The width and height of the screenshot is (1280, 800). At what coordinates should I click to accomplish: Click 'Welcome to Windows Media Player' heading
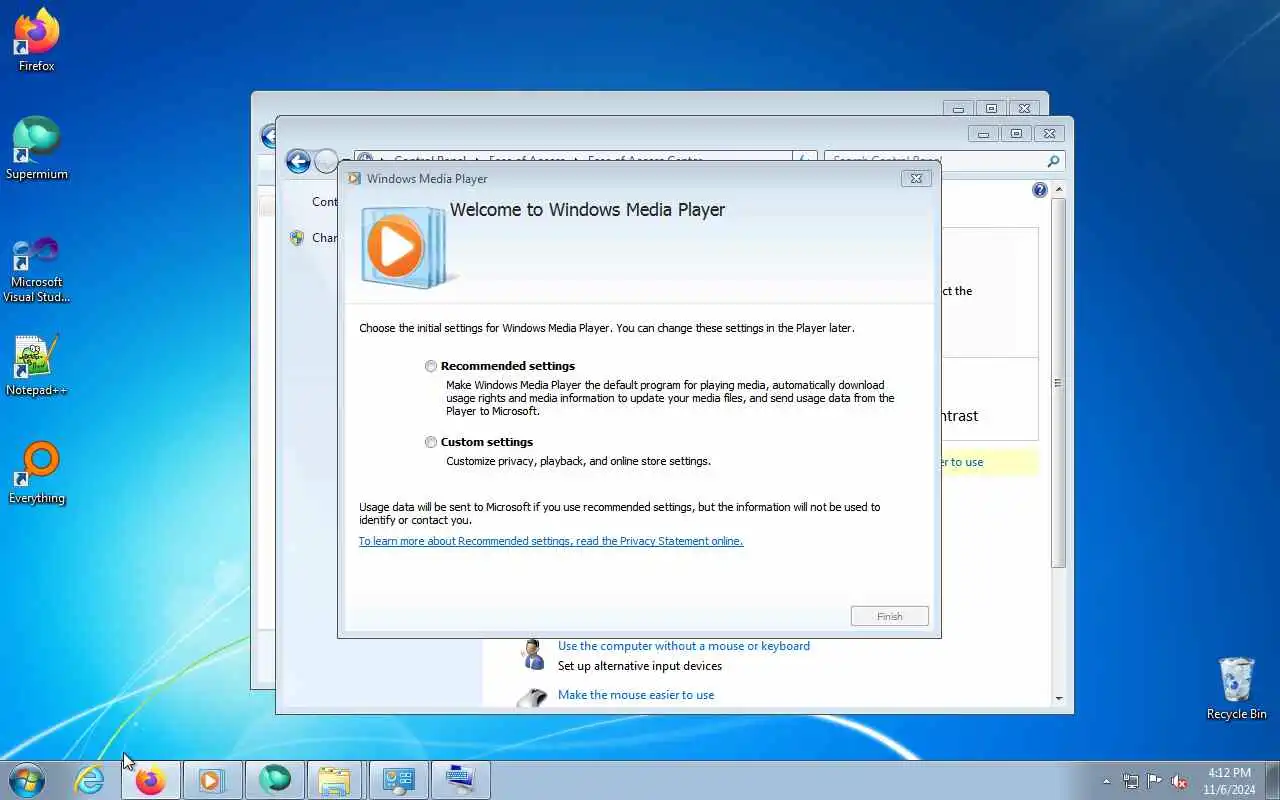pyautogui.click(x=587, y=210)
